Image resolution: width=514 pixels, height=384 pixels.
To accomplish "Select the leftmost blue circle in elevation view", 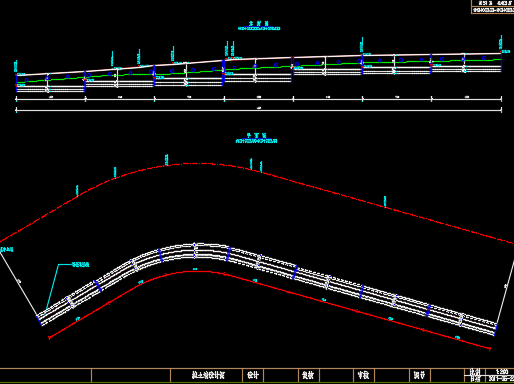I will point(26,80).
